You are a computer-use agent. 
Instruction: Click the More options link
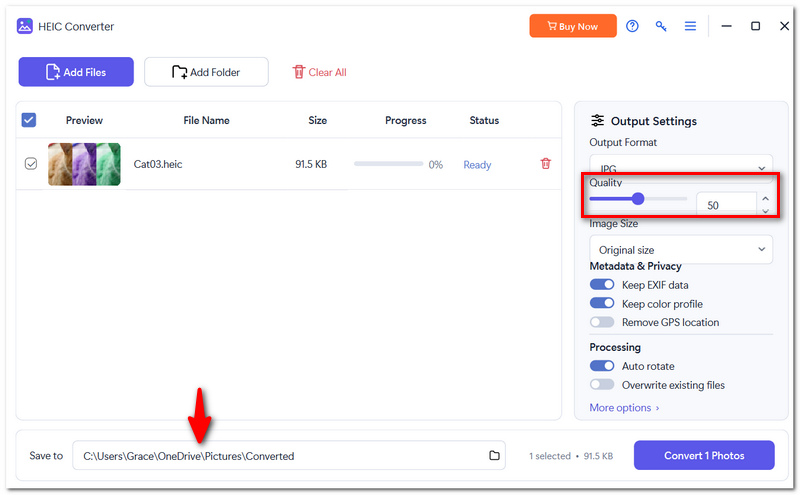click(624, 408)
